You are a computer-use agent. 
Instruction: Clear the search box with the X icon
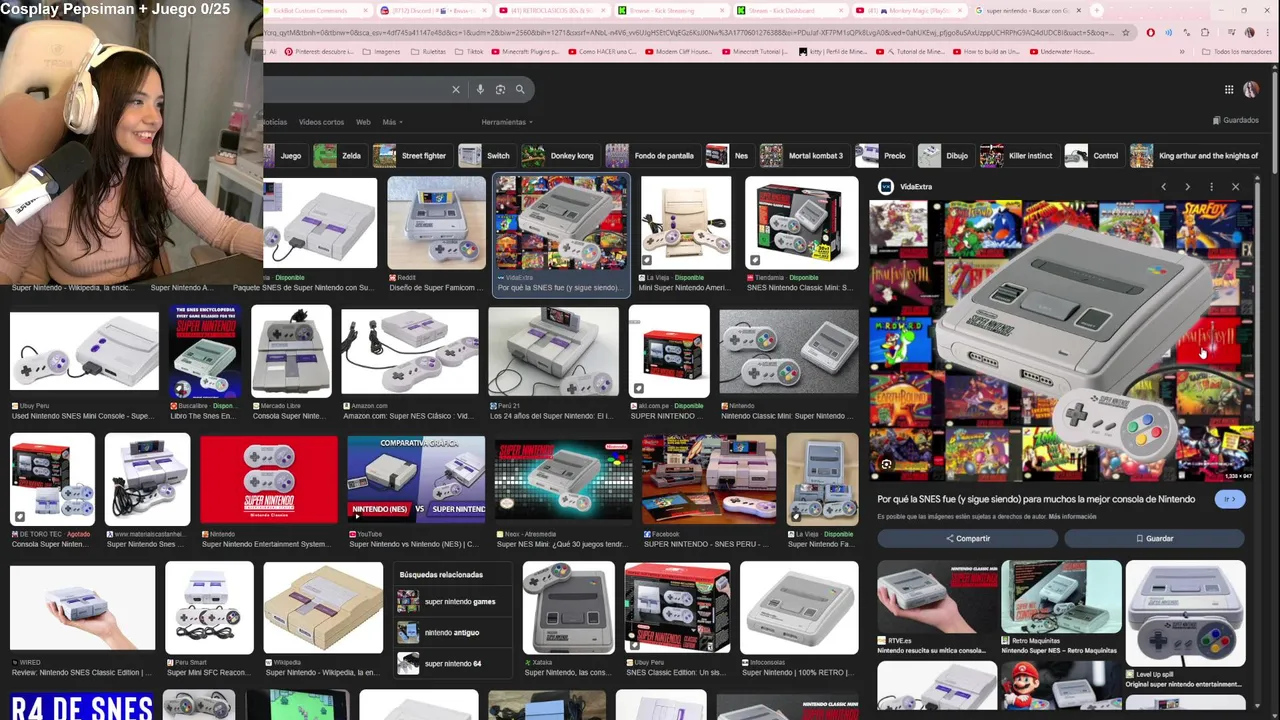456,90
